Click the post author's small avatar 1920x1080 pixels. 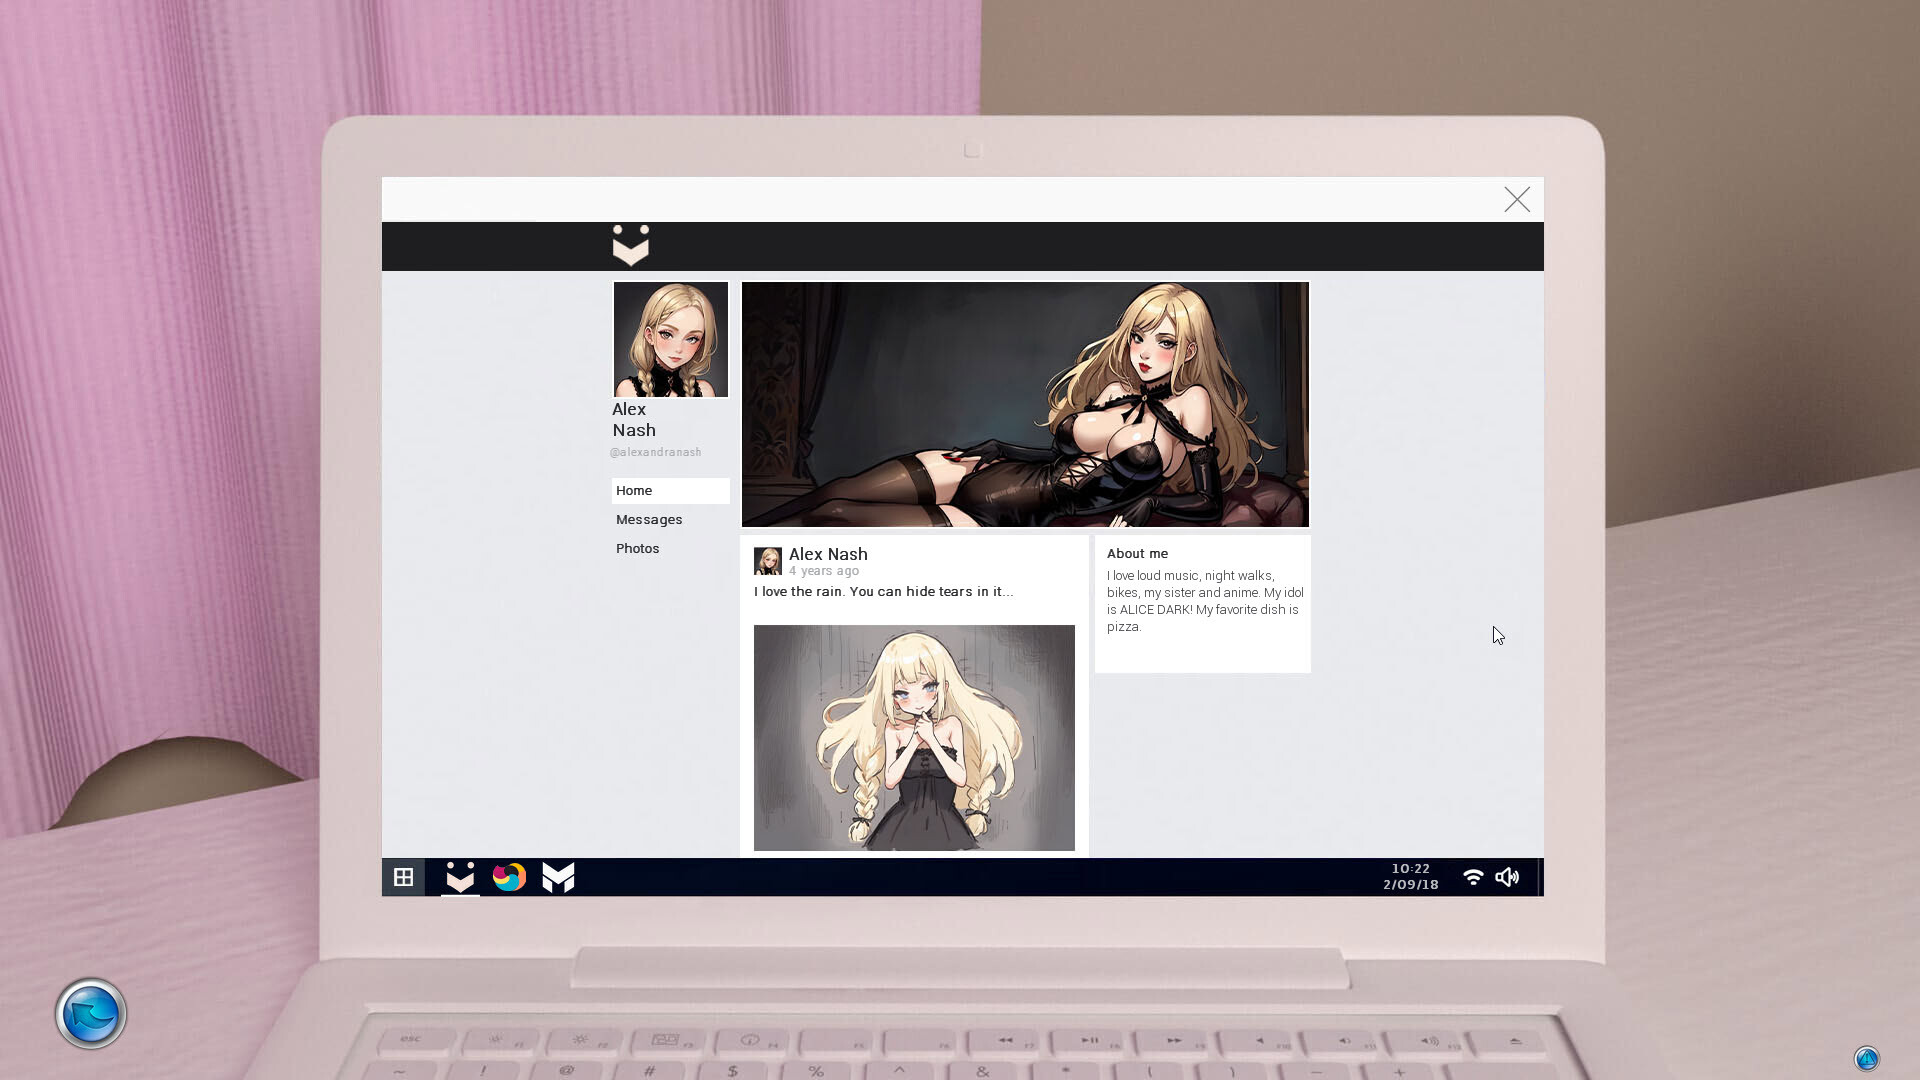(767, 561)
